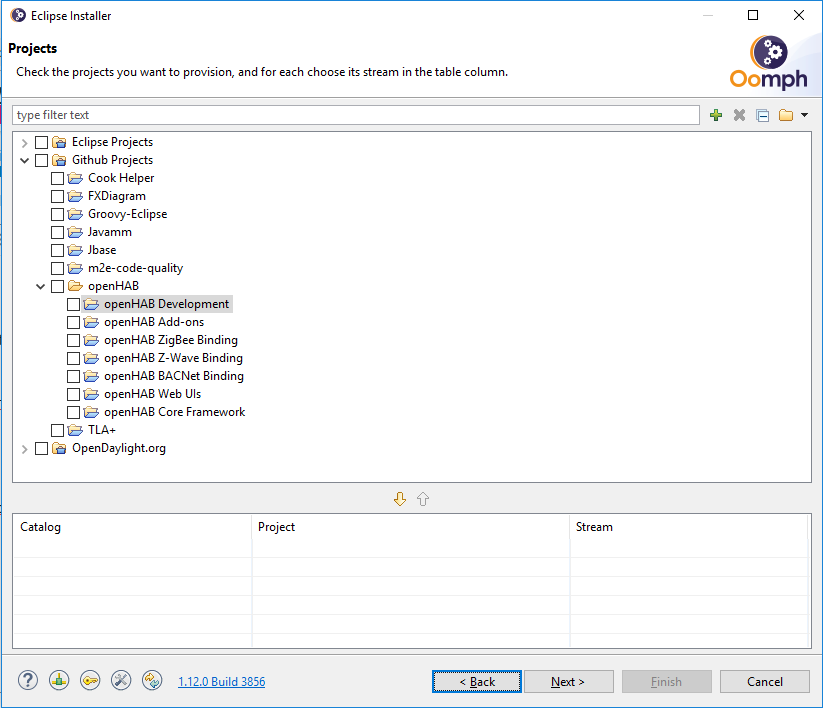Click the Project column header
Image resolution: width=823 pixels, height=708 pixels.
tap(410, 526)
